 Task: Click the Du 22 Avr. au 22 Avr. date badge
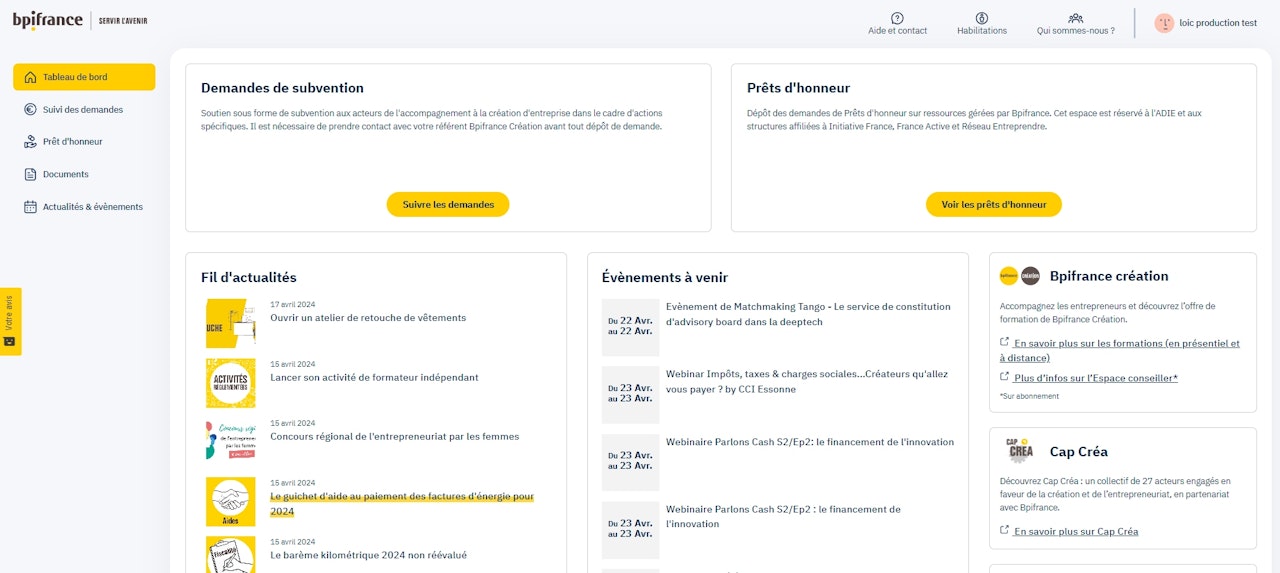(630, 327)
